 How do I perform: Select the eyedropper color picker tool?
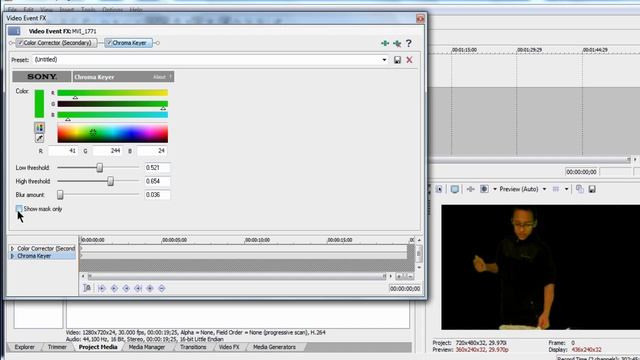(x=39, y=138)
